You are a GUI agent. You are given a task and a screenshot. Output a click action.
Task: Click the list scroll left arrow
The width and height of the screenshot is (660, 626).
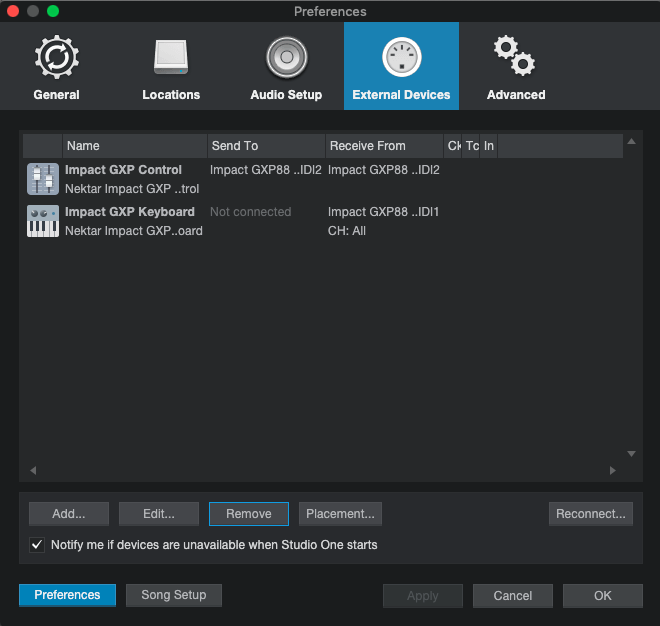tap(33, 470)
